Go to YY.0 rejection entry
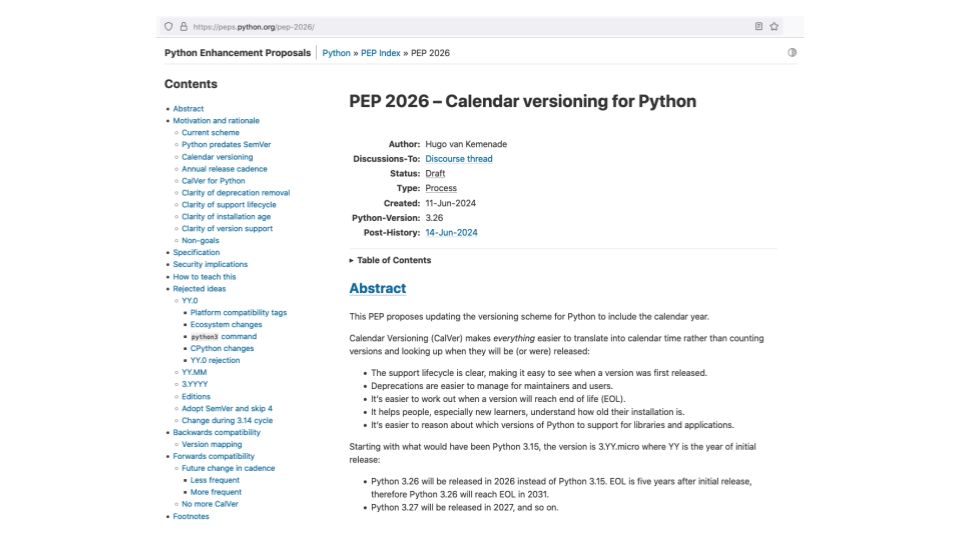960x540 pixels. (215, 361)
